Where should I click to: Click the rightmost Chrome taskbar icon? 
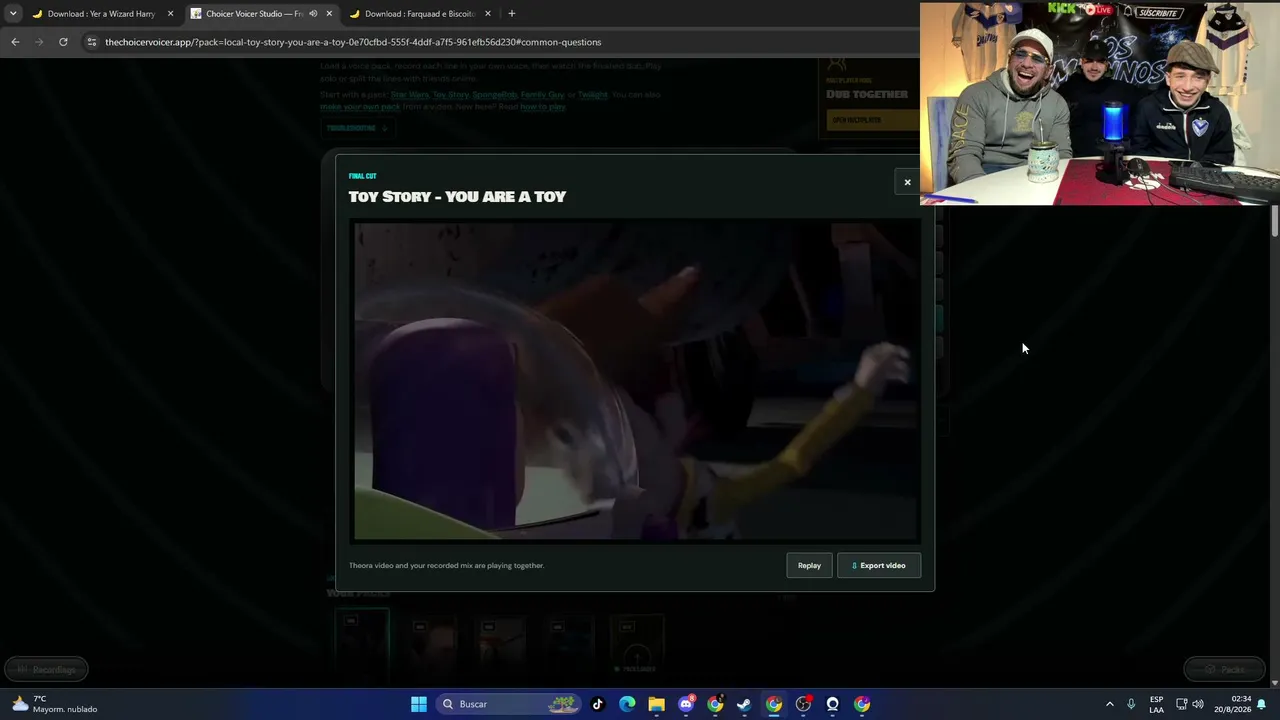(x=862, y=704)
